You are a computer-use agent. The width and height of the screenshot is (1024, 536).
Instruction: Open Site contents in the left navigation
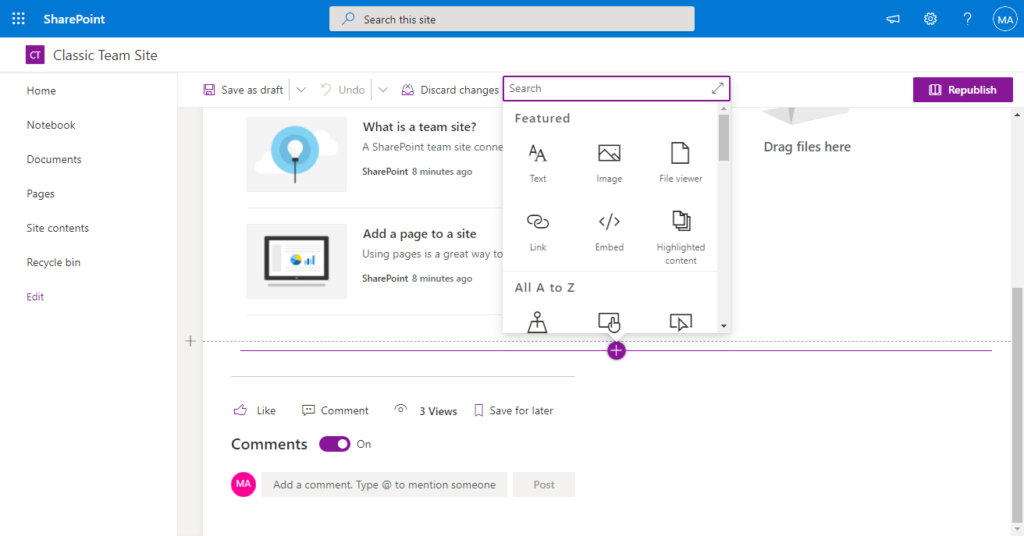click(57, 228)
